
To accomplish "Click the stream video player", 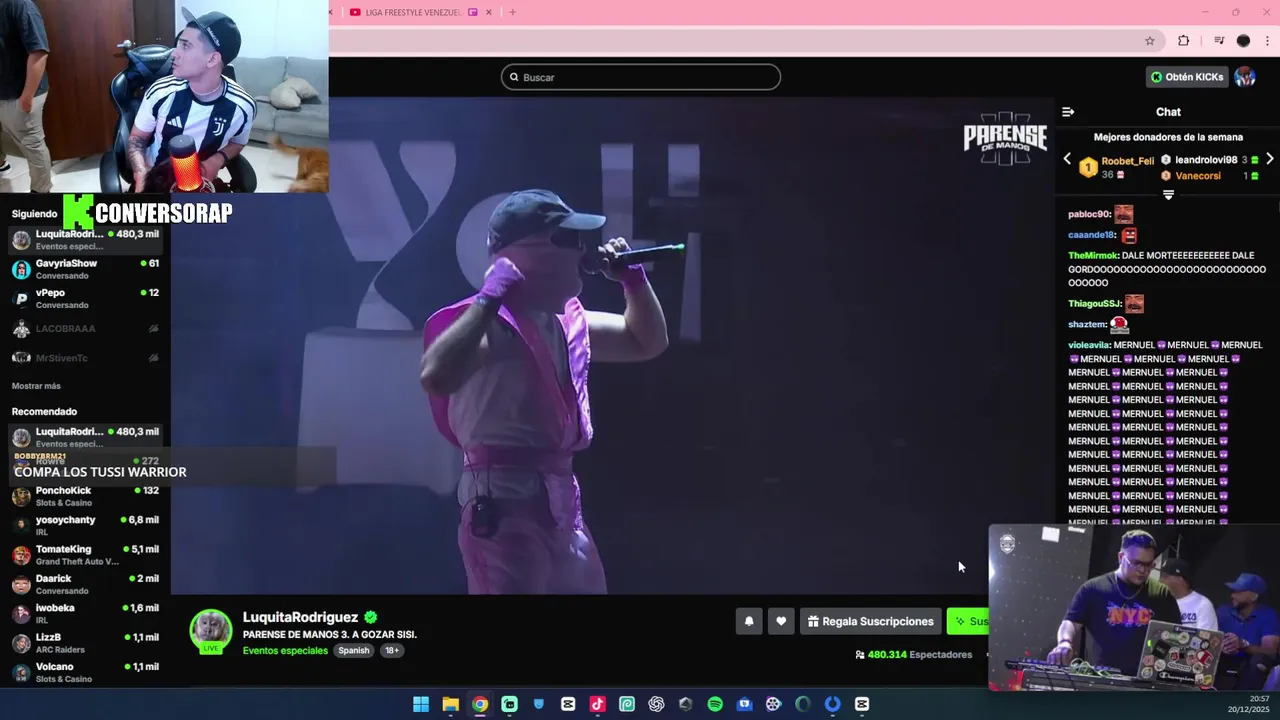I will 612,345.
